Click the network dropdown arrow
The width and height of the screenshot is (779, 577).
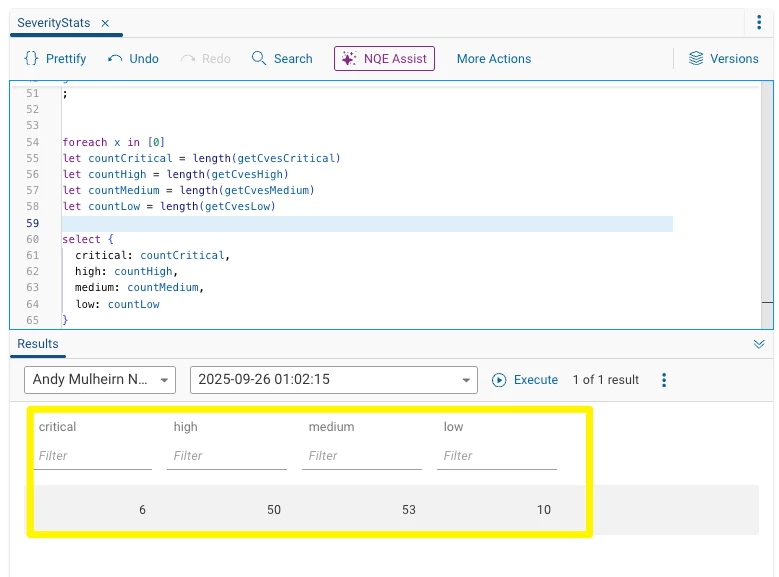click(x=164, y=380)
